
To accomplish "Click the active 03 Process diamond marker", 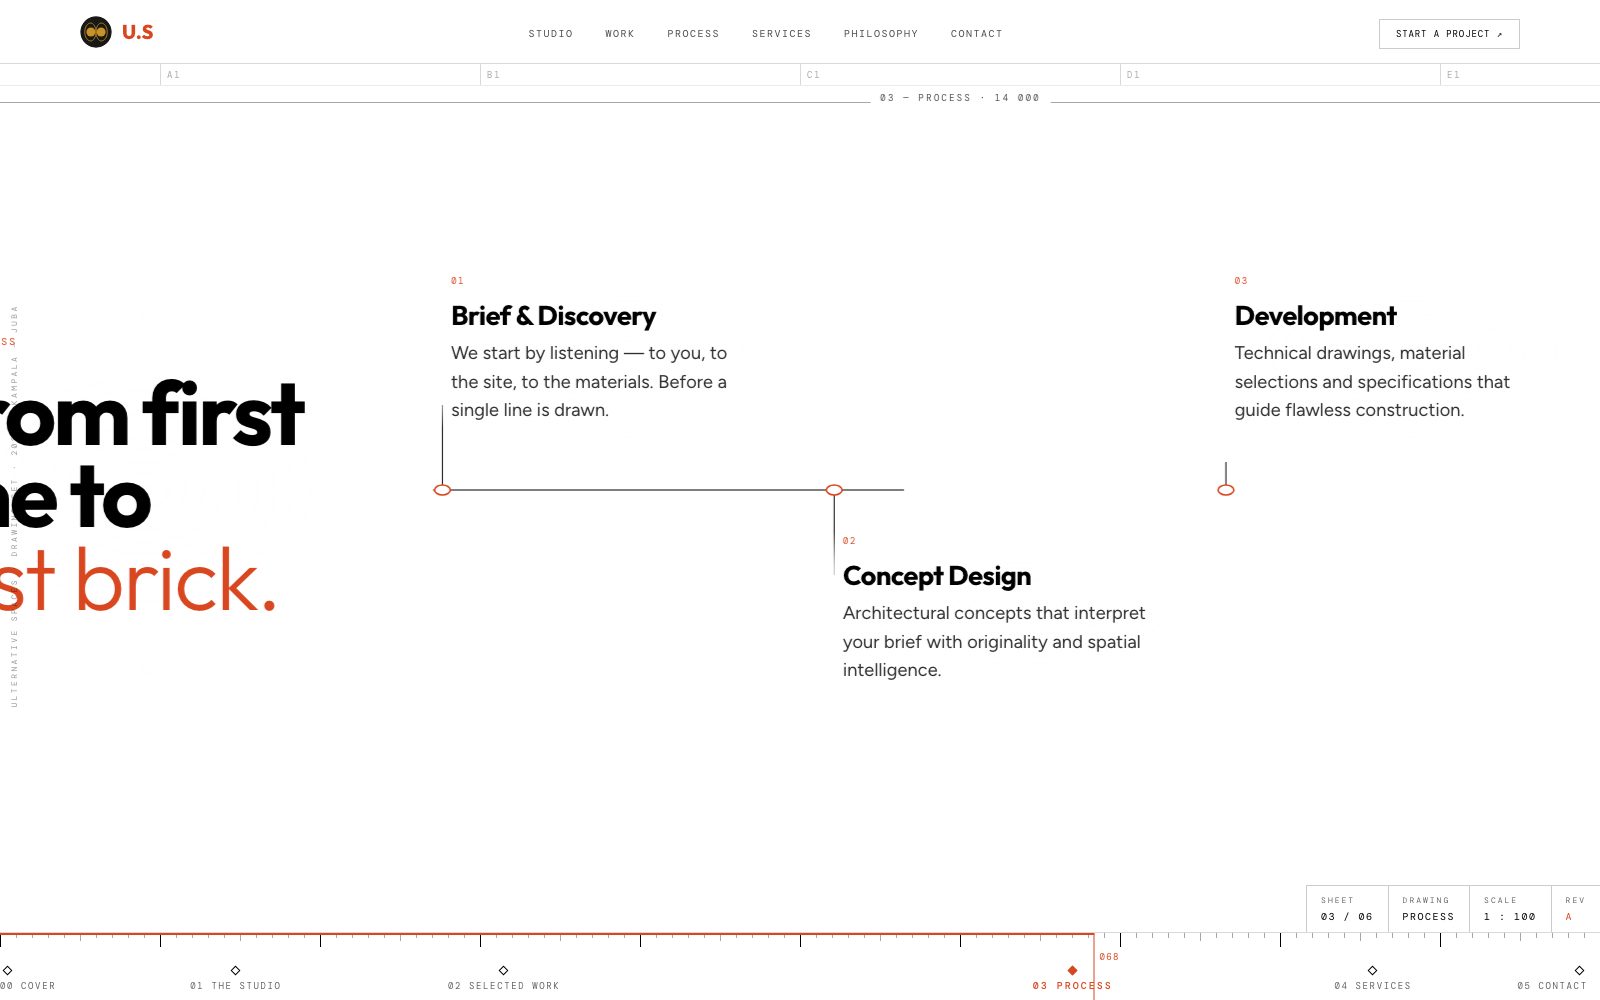I will coord(1072,970).
